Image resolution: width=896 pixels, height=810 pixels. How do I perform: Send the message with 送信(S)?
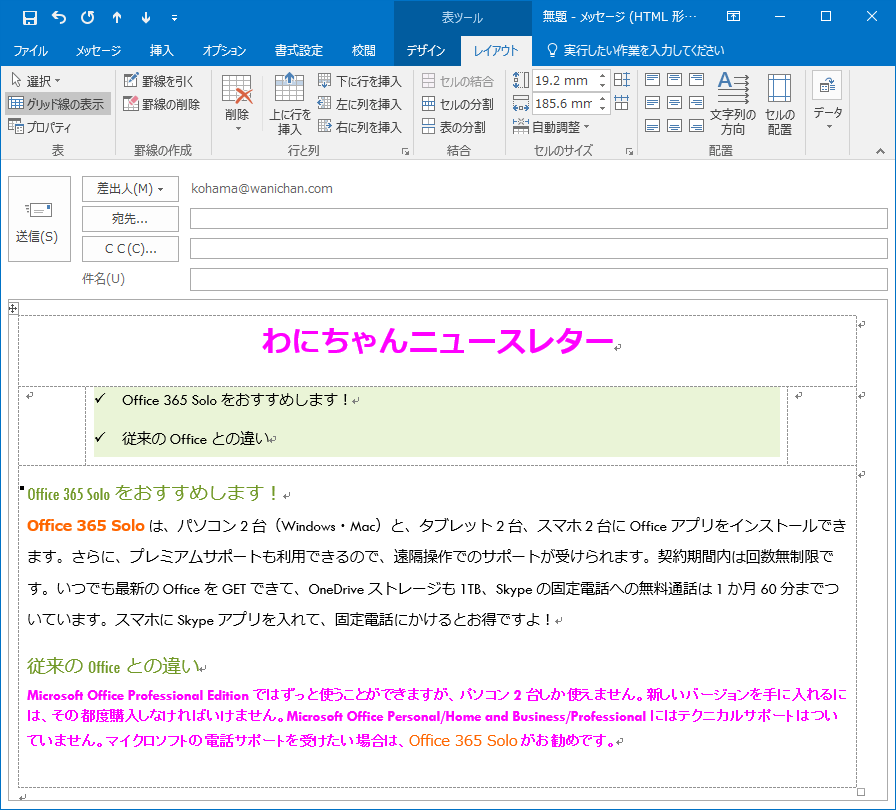click(39, 219)
